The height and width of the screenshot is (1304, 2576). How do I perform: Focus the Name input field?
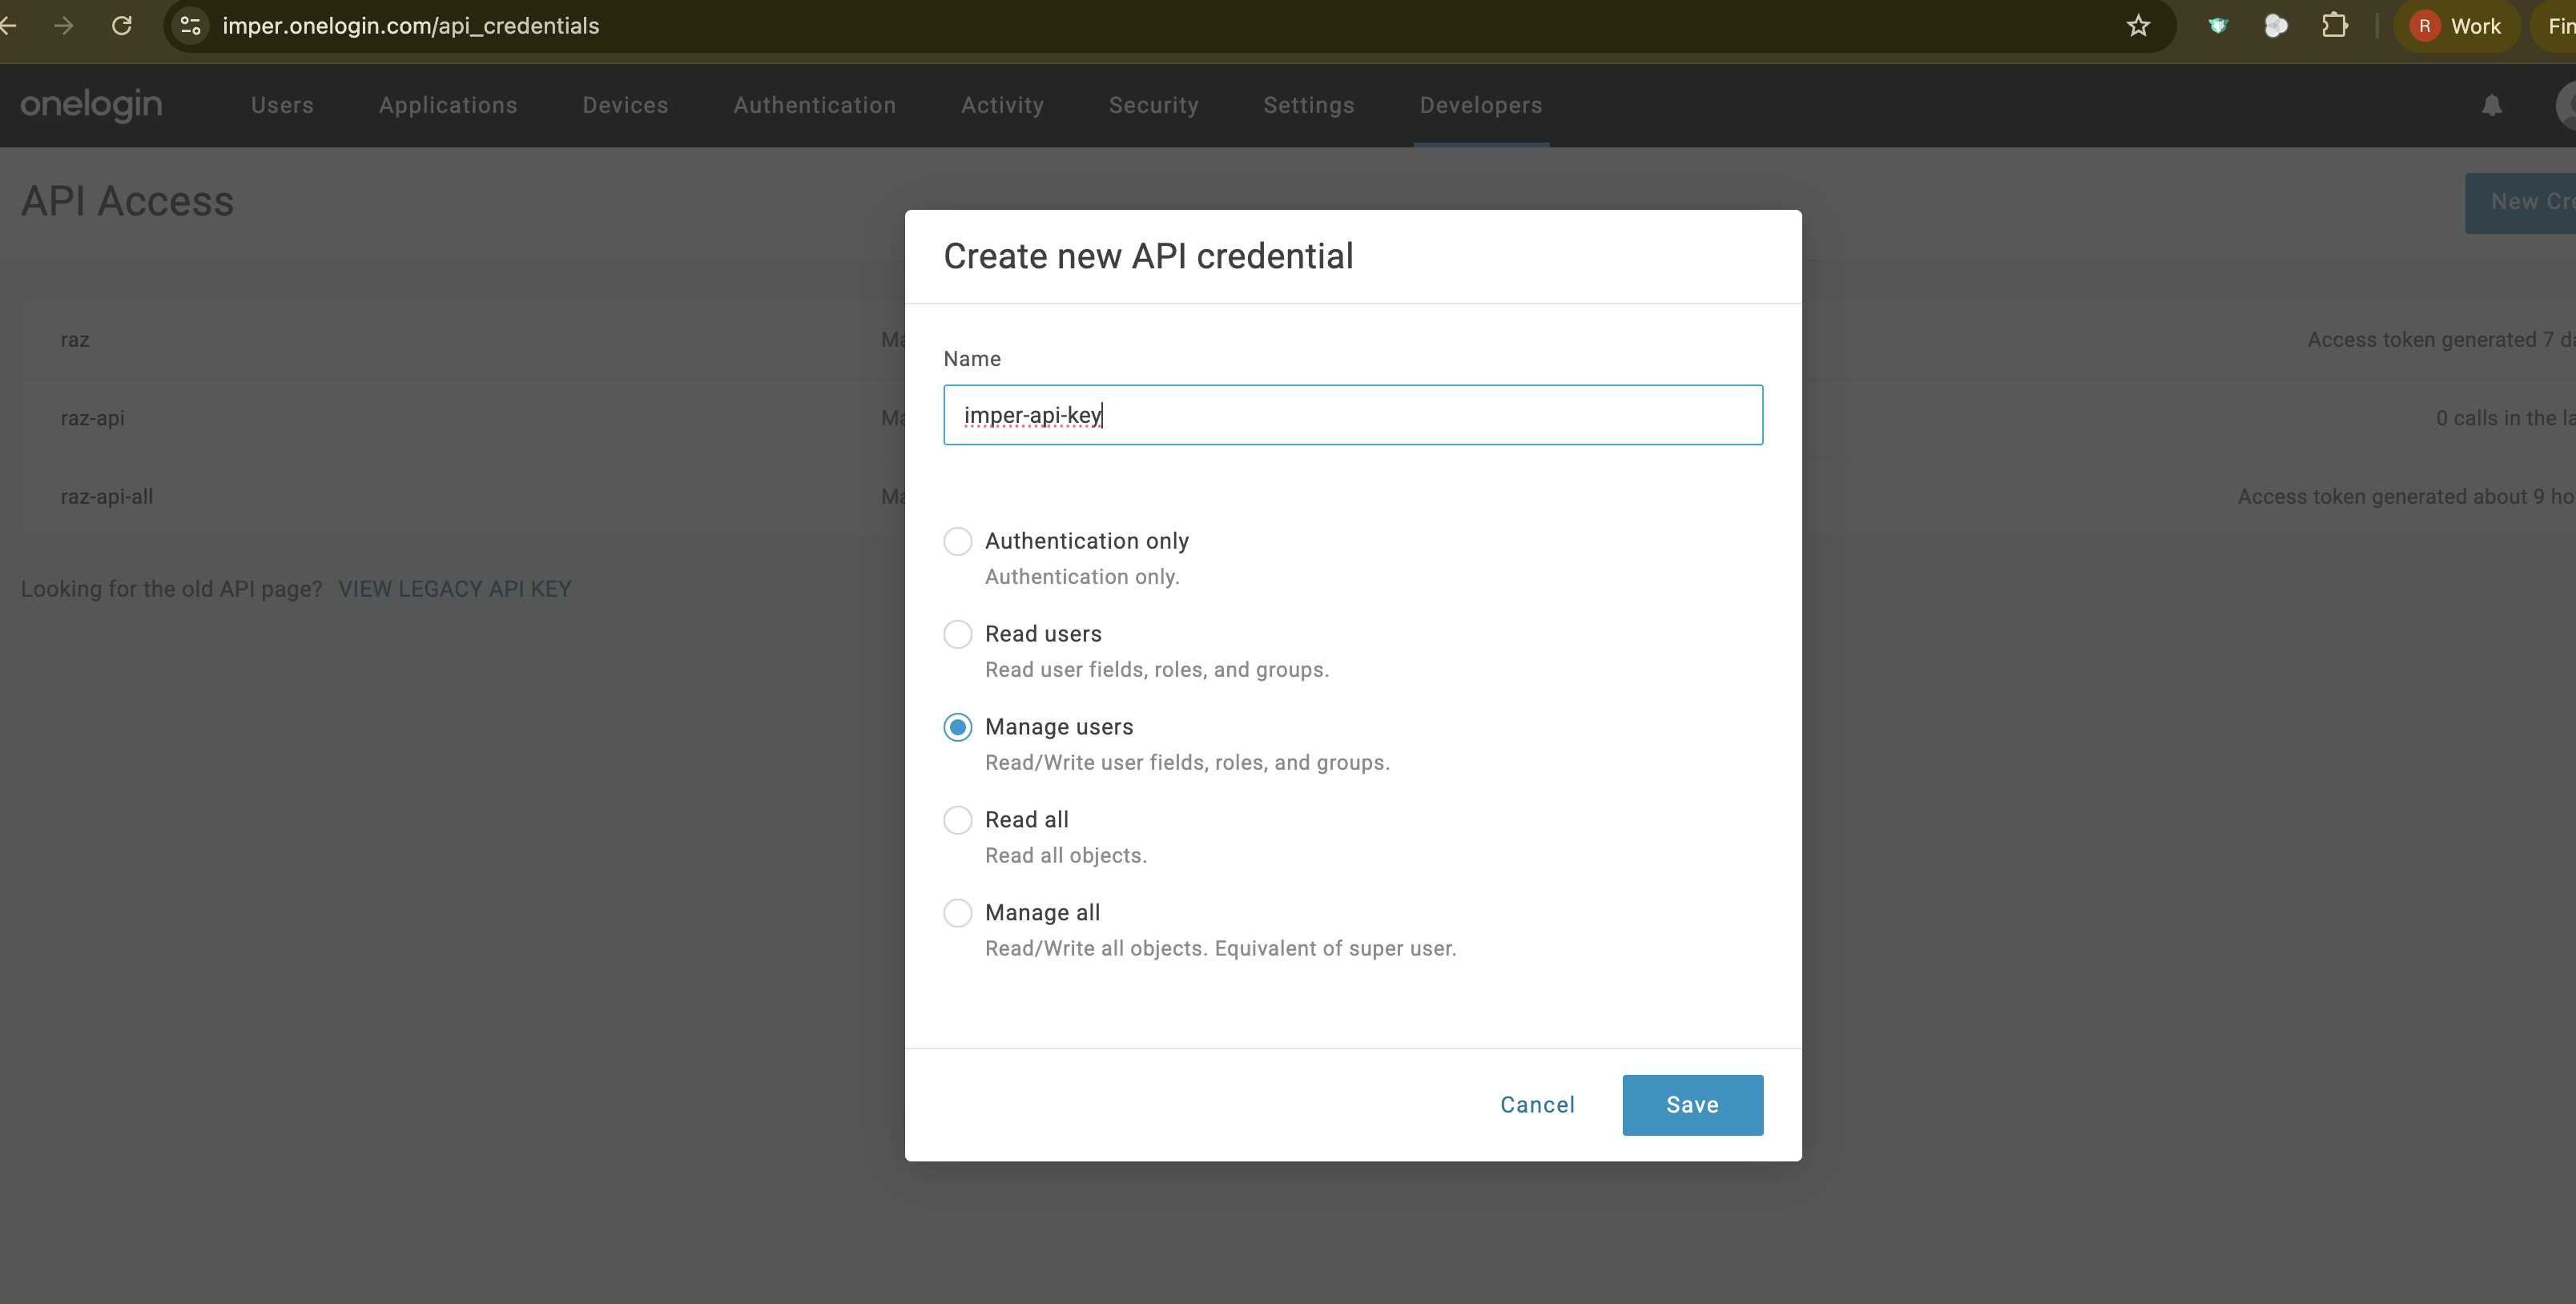pyautogui.click(x=1353, y=415)
